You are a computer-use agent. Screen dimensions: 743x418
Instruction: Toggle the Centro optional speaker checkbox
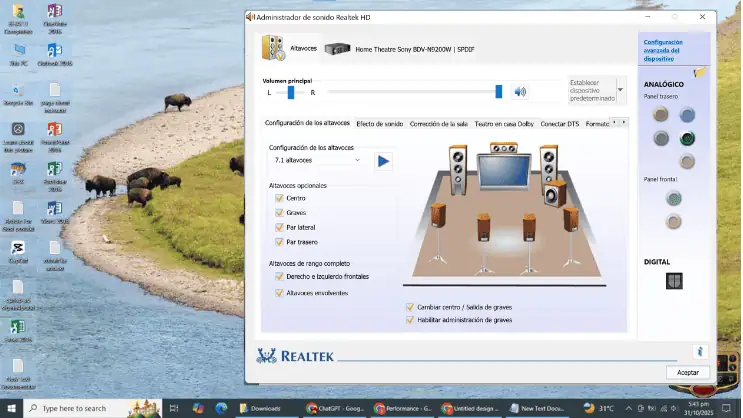(279, 198)
